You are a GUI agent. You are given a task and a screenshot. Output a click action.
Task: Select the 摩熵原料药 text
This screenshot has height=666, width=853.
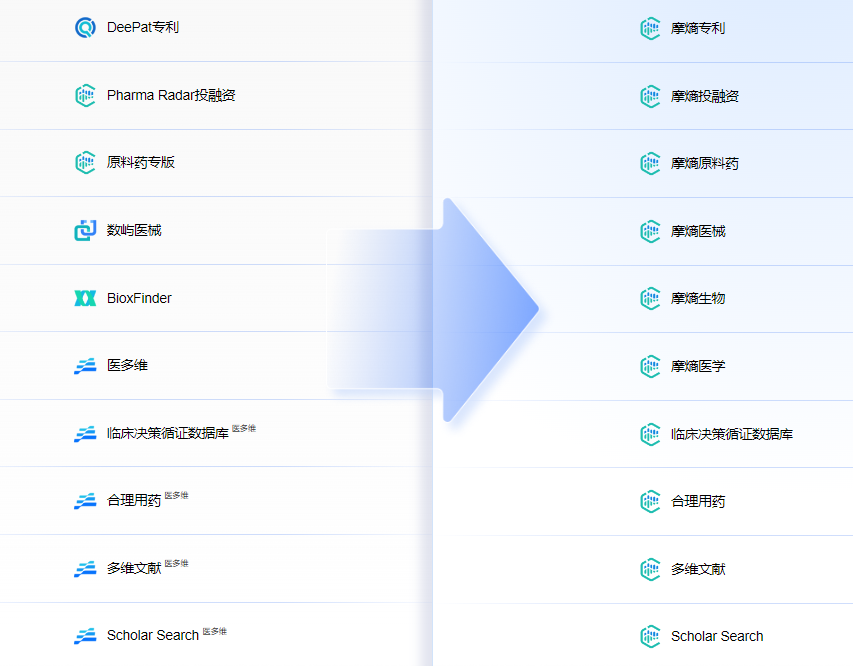(x=704, y=164)
